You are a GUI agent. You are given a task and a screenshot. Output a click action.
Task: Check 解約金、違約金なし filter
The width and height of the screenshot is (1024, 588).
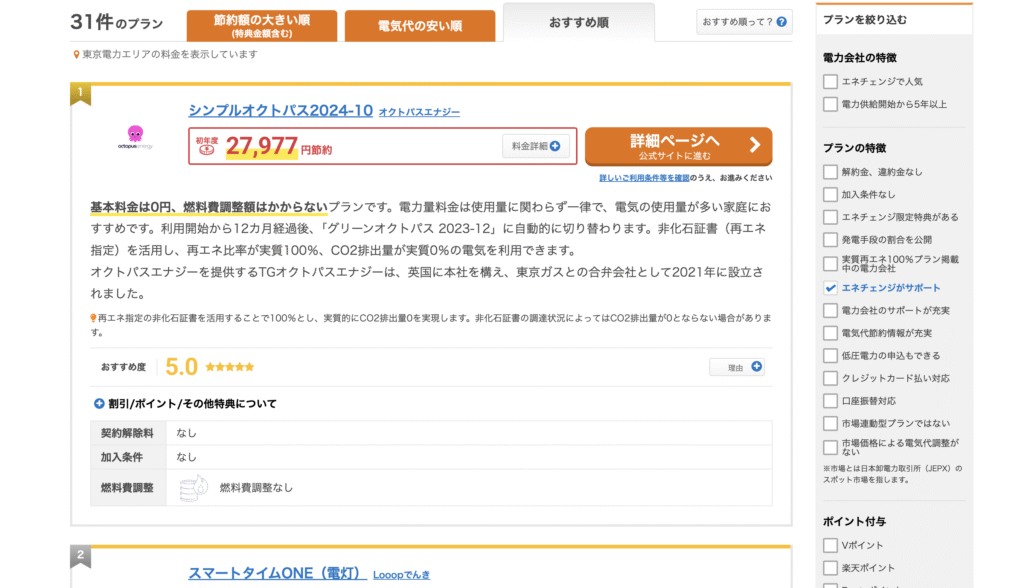pyautogui.click(x=830, y=172)
